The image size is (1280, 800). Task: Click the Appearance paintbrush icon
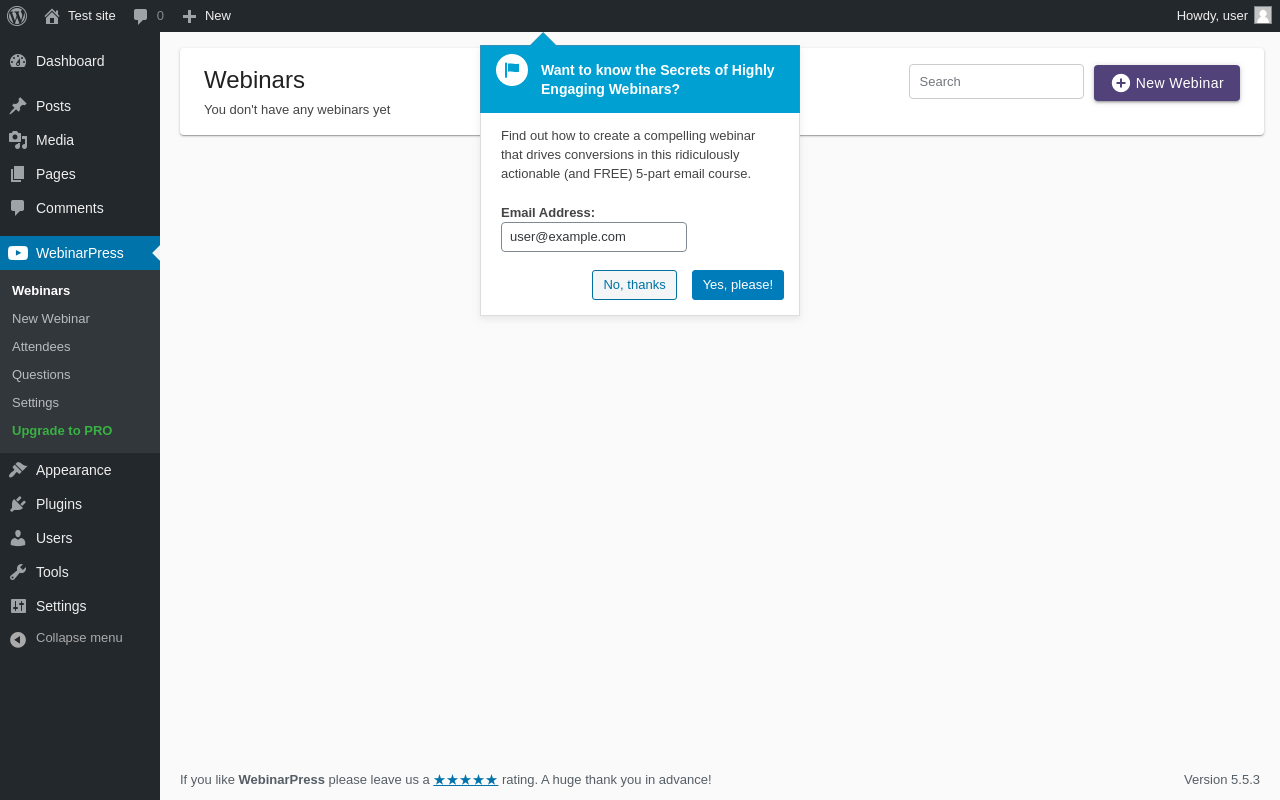(18, 470)
